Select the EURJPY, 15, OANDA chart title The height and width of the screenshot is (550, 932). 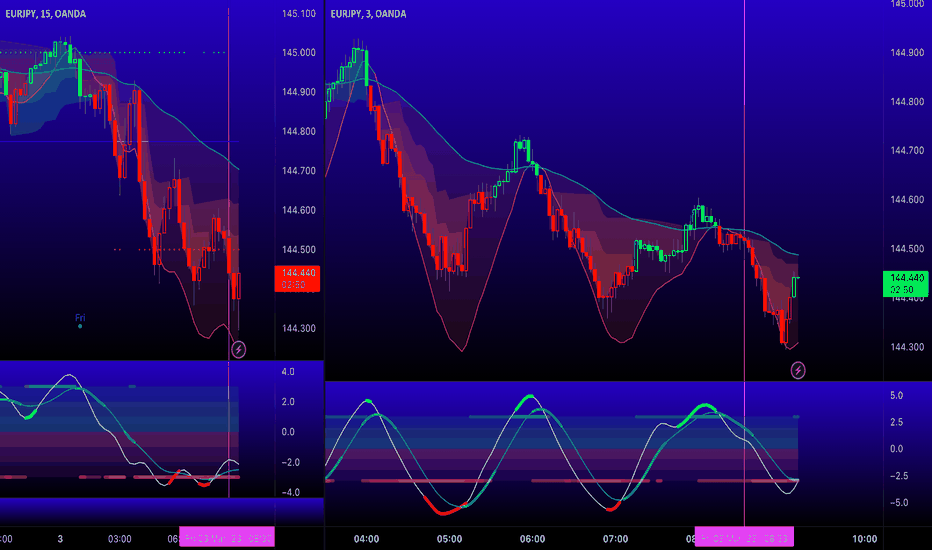click(x=46, y=14)
